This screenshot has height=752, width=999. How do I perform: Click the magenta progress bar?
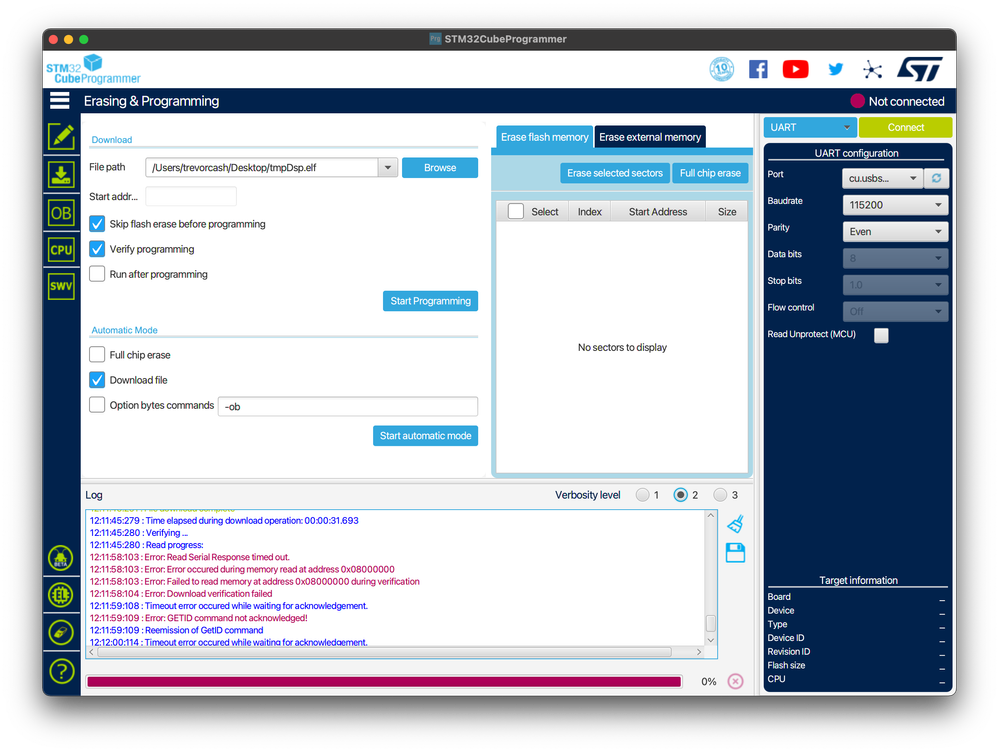(384, 682)
